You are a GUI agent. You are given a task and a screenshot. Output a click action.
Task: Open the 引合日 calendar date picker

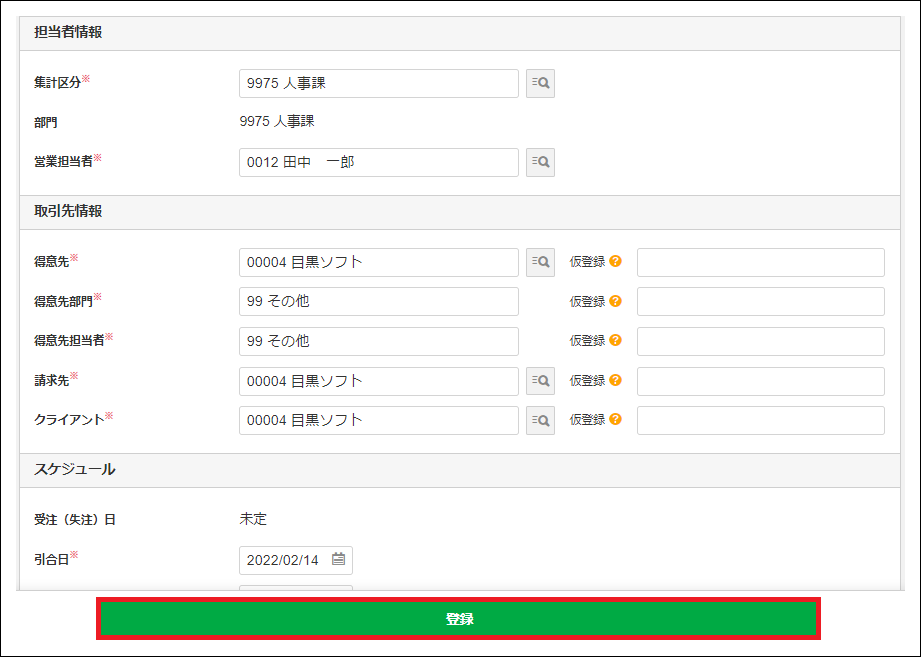pyautogui.click(x=339, y=560)
